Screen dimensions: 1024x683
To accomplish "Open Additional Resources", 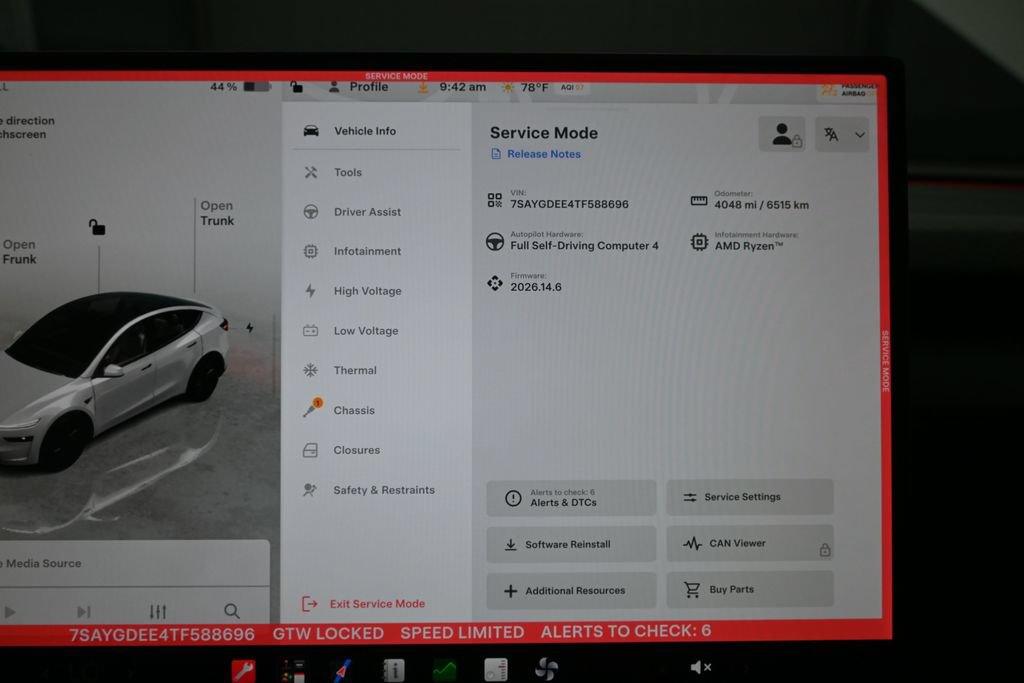I will pyautogui.click(x=571, y=590).
